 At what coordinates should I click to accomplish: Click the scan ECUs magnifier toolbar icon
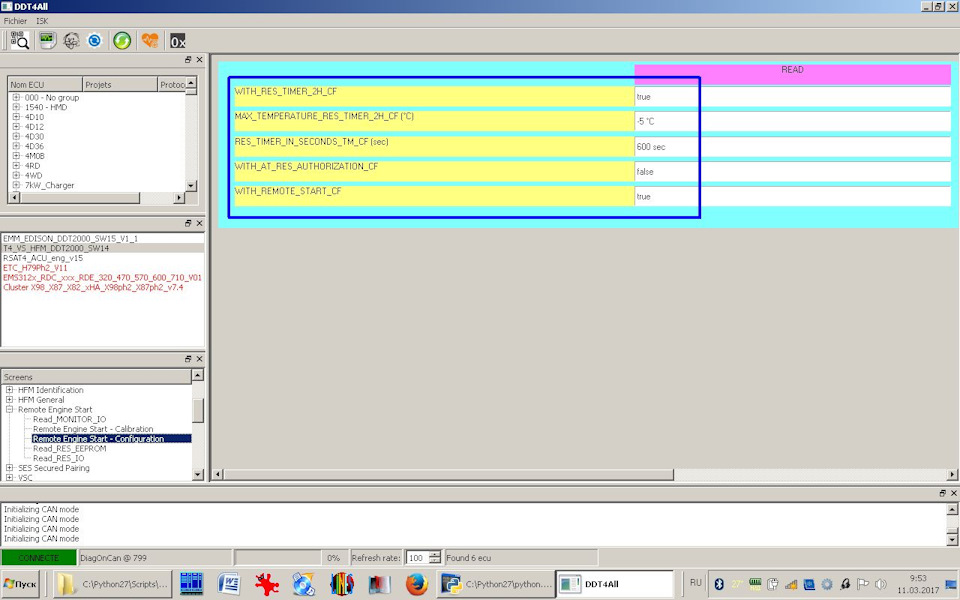(20, 40)
